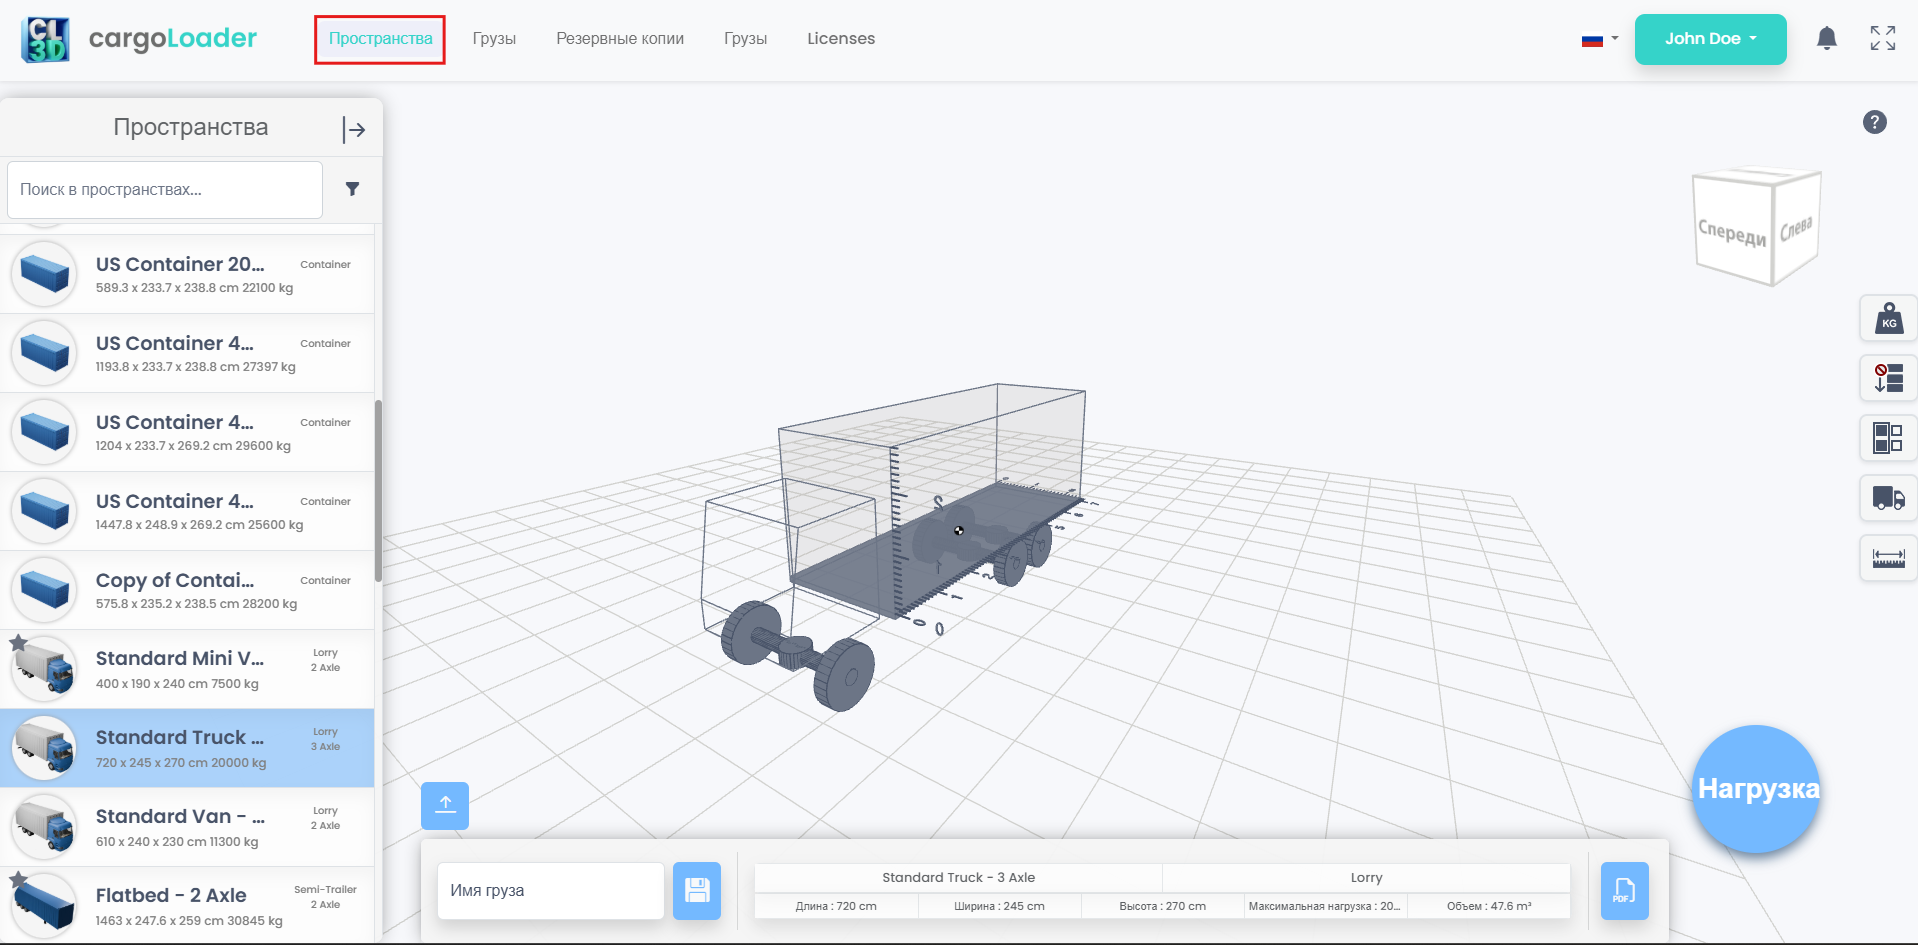This screenshot has width=1918, height=945.
Task: Click the weight KG icon in right toolbar
Action: point(1887,319)
